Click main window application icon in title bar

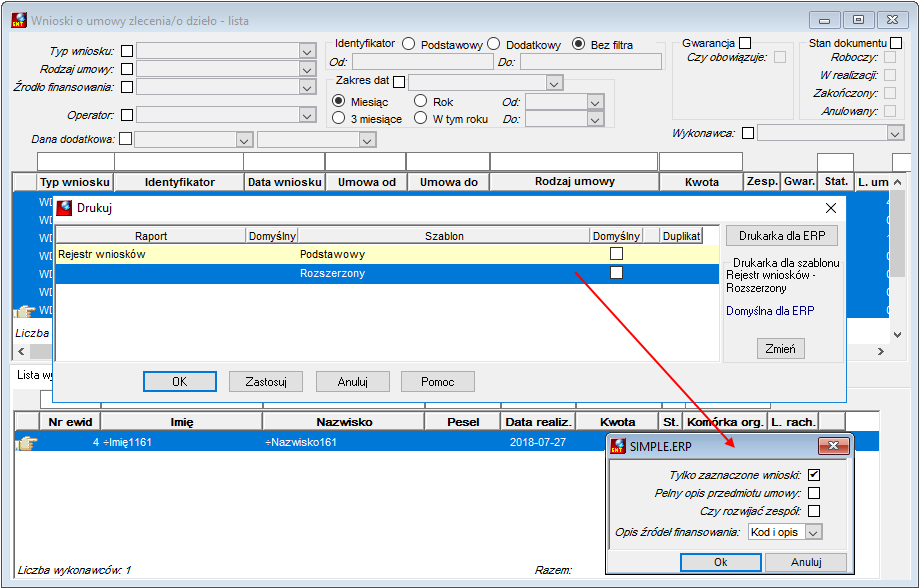pyautogui.click(x=19, y=21)
